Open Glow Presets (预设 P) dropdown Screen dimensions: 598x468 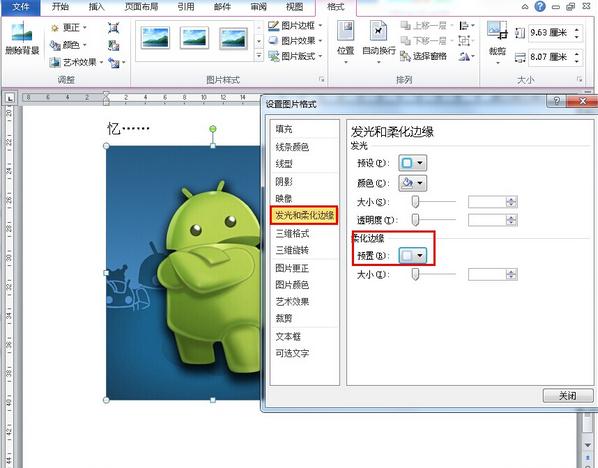pos(412,163)
